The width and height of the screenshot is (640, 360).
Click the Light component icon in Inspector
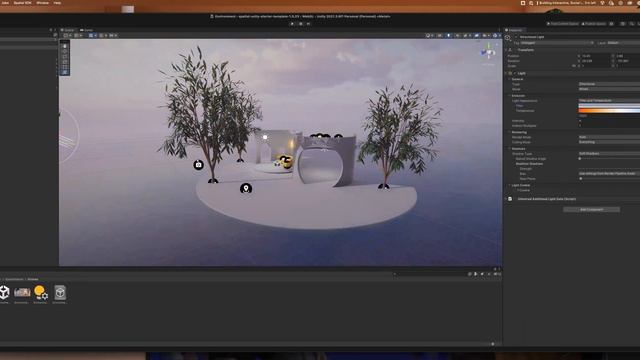click(x=510, y=73)
